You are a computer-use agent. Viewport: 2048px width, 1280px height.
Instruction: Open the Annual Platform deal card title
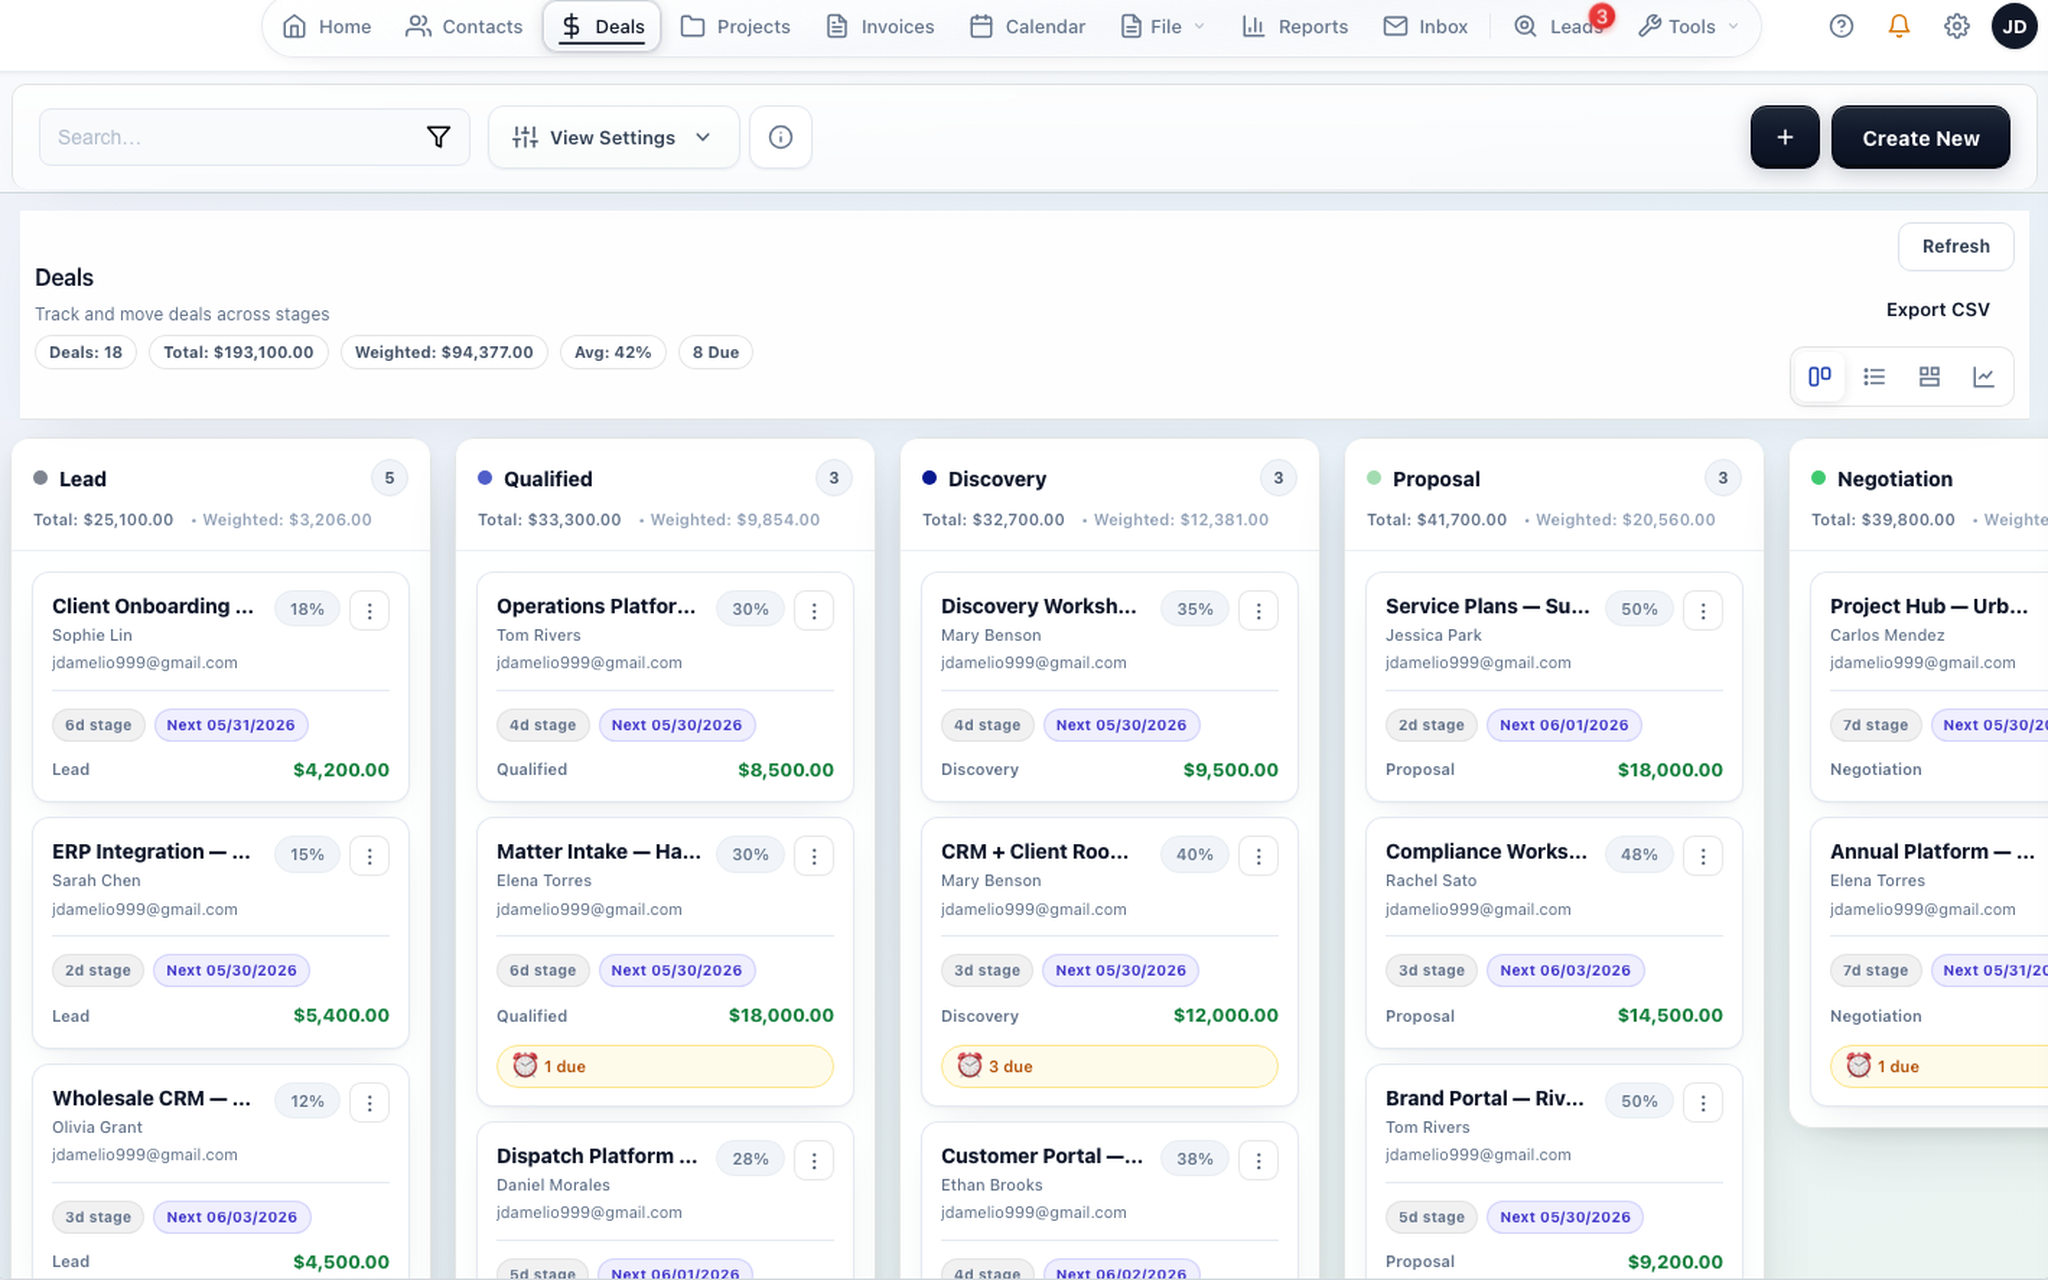point(1932,852)
